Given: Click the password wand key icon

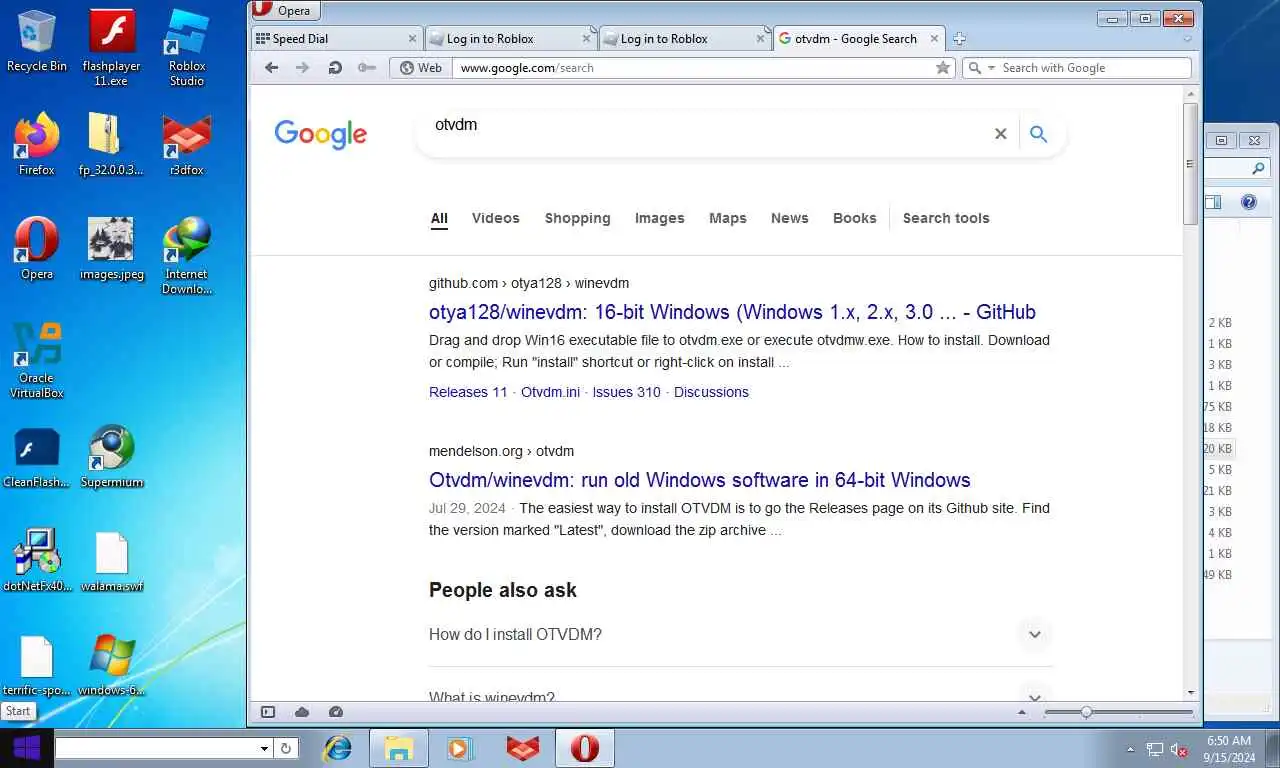Looking at the screenshot, I should point(367,67).
